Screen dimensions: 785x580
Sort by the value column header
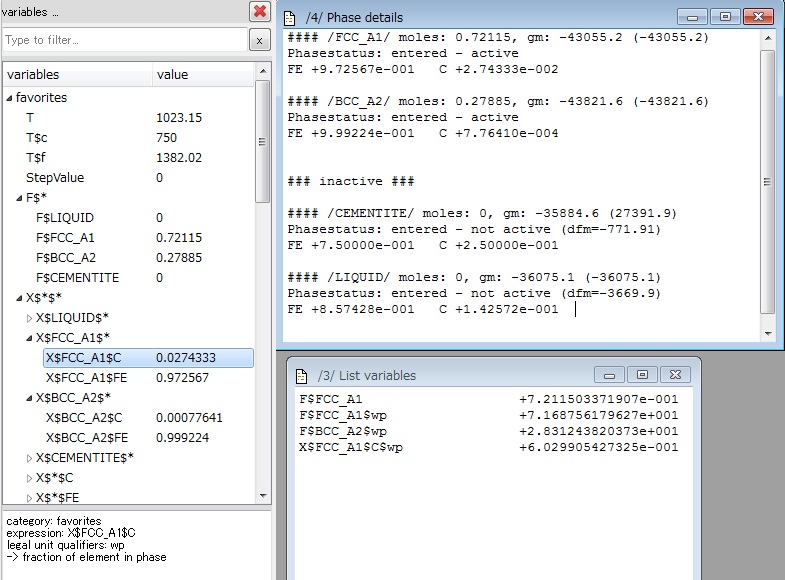pyautogui.click(x=200, y=74)
